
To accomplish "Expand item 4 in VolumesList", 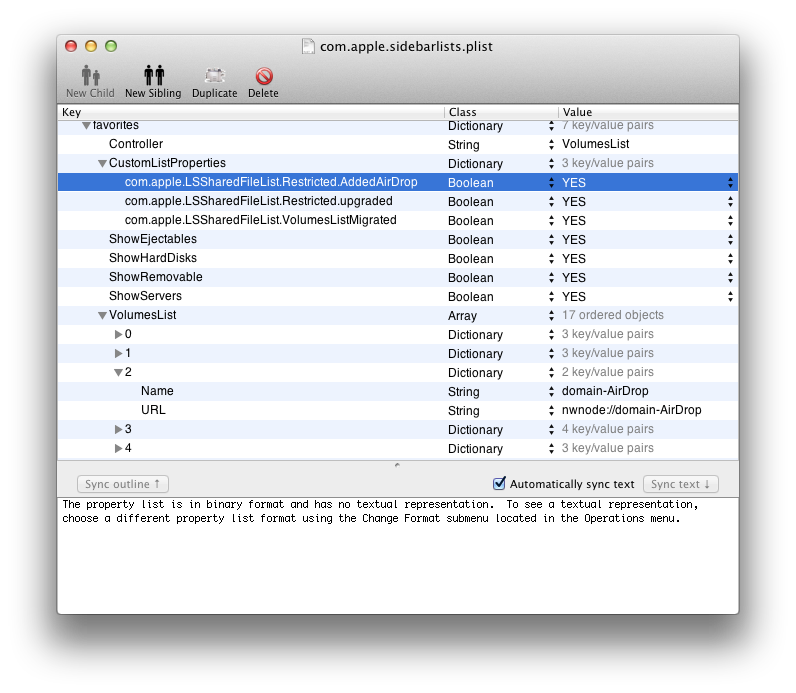I will click(x=118, y=448).
